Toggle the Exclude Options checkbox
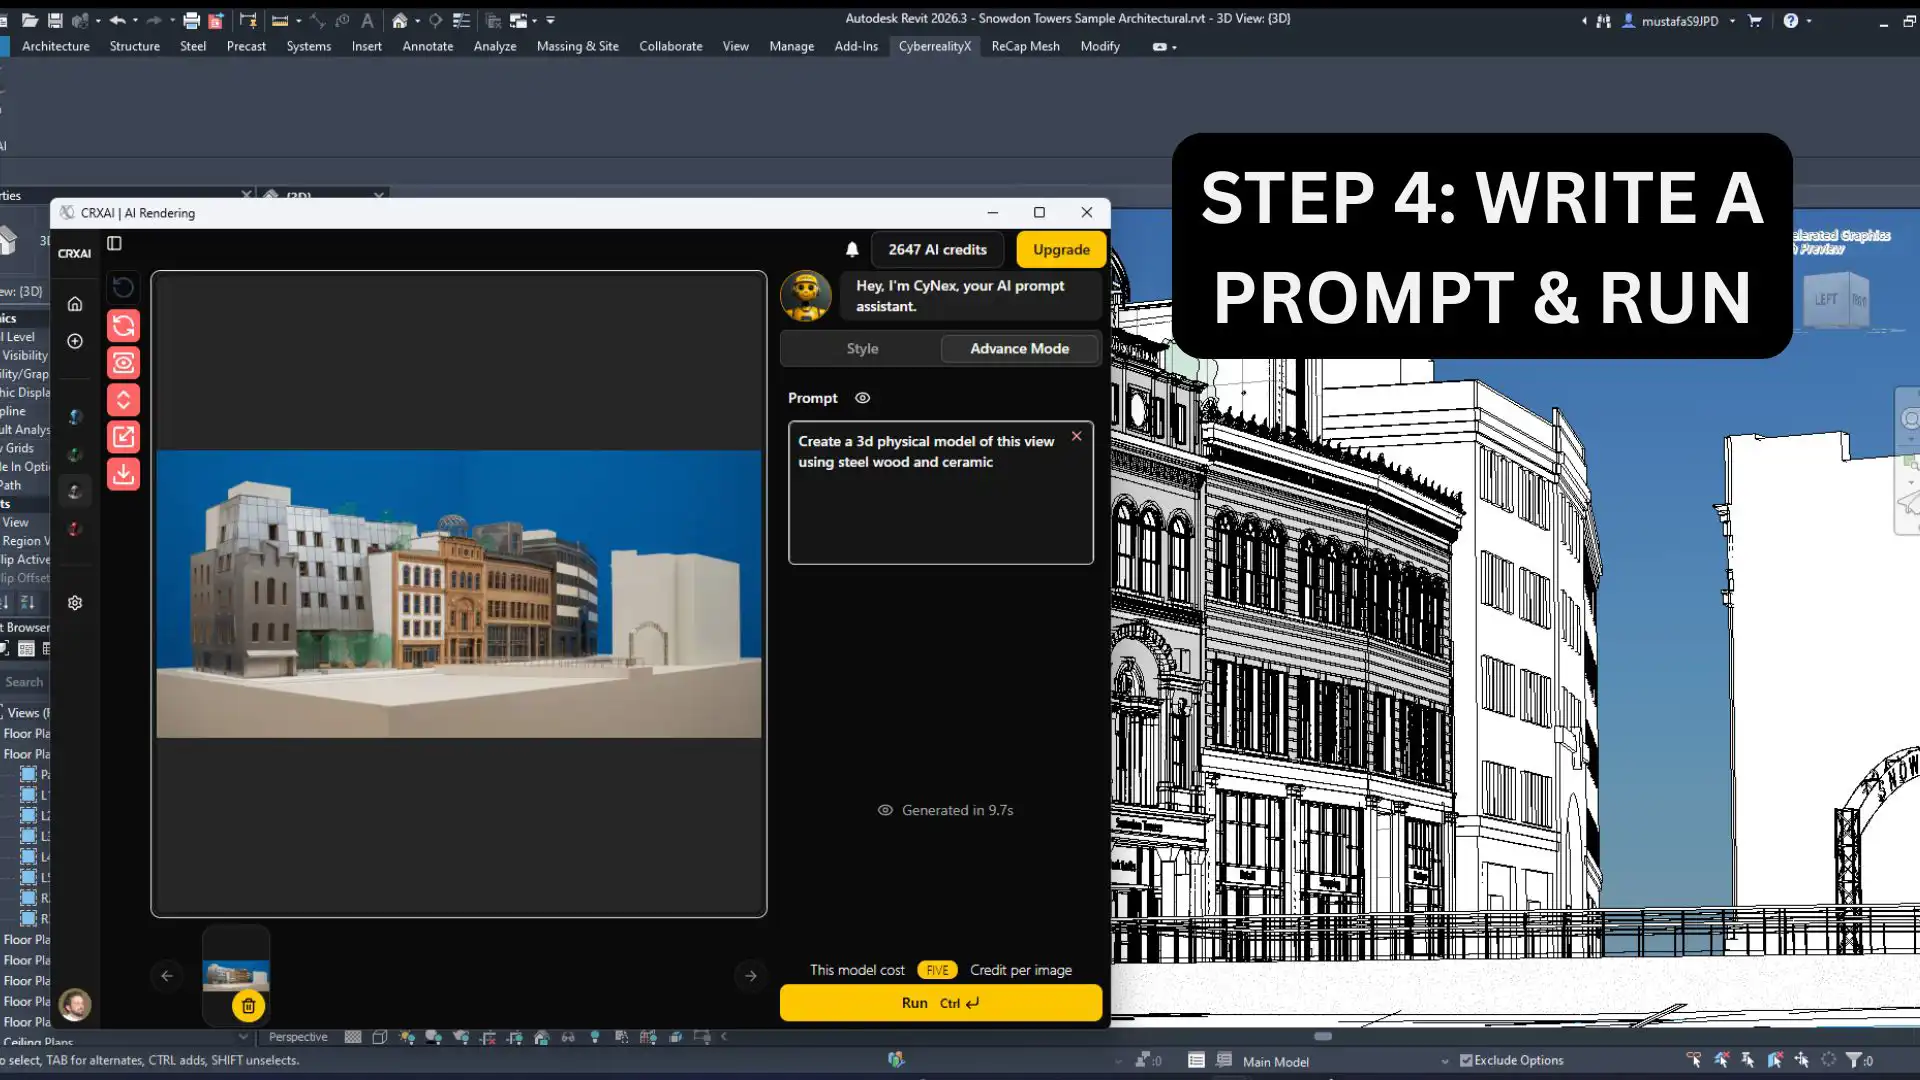The height and width of the screenshot is (1080, 1920). (1466, 1061)
